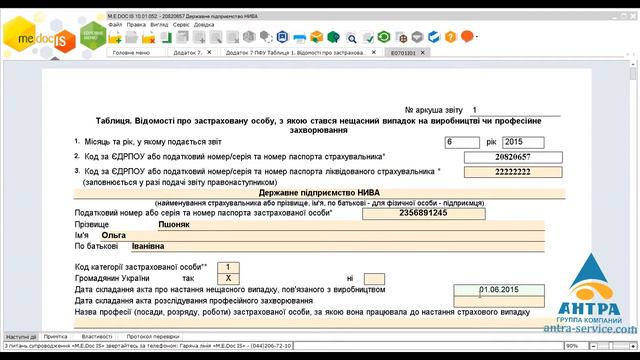The height and width of the screenshot is (360, 640).
Task: Click the blue hexagon checkmark icon
Action: point(434,37)
